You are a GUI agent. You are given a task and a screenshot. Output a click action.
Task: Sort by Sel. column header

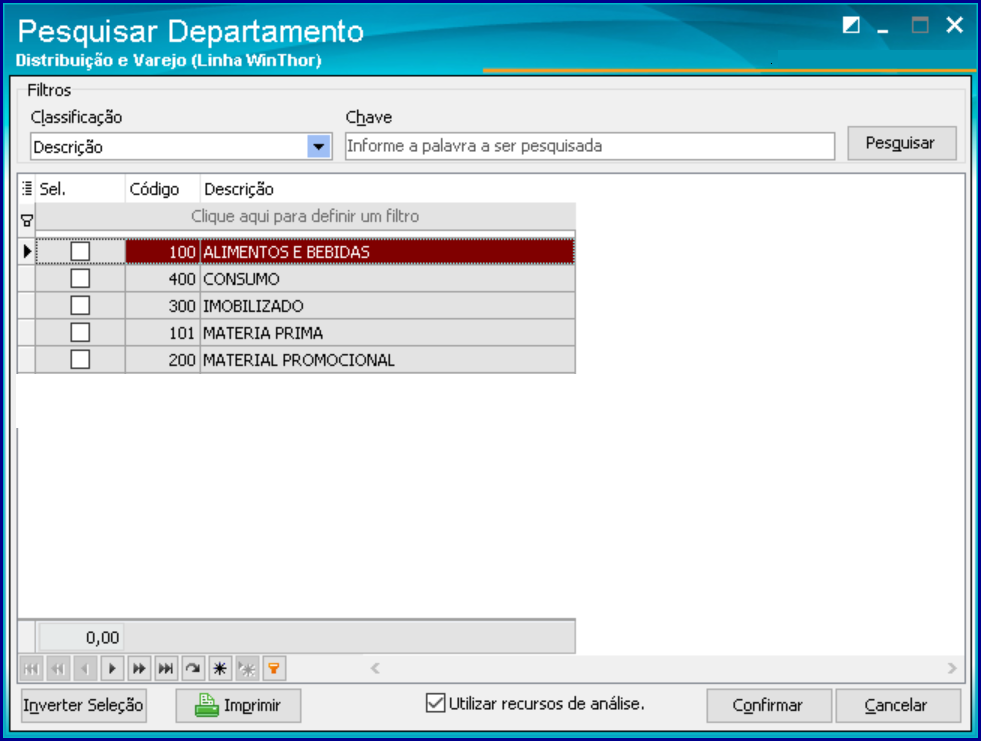coord(80,189)
